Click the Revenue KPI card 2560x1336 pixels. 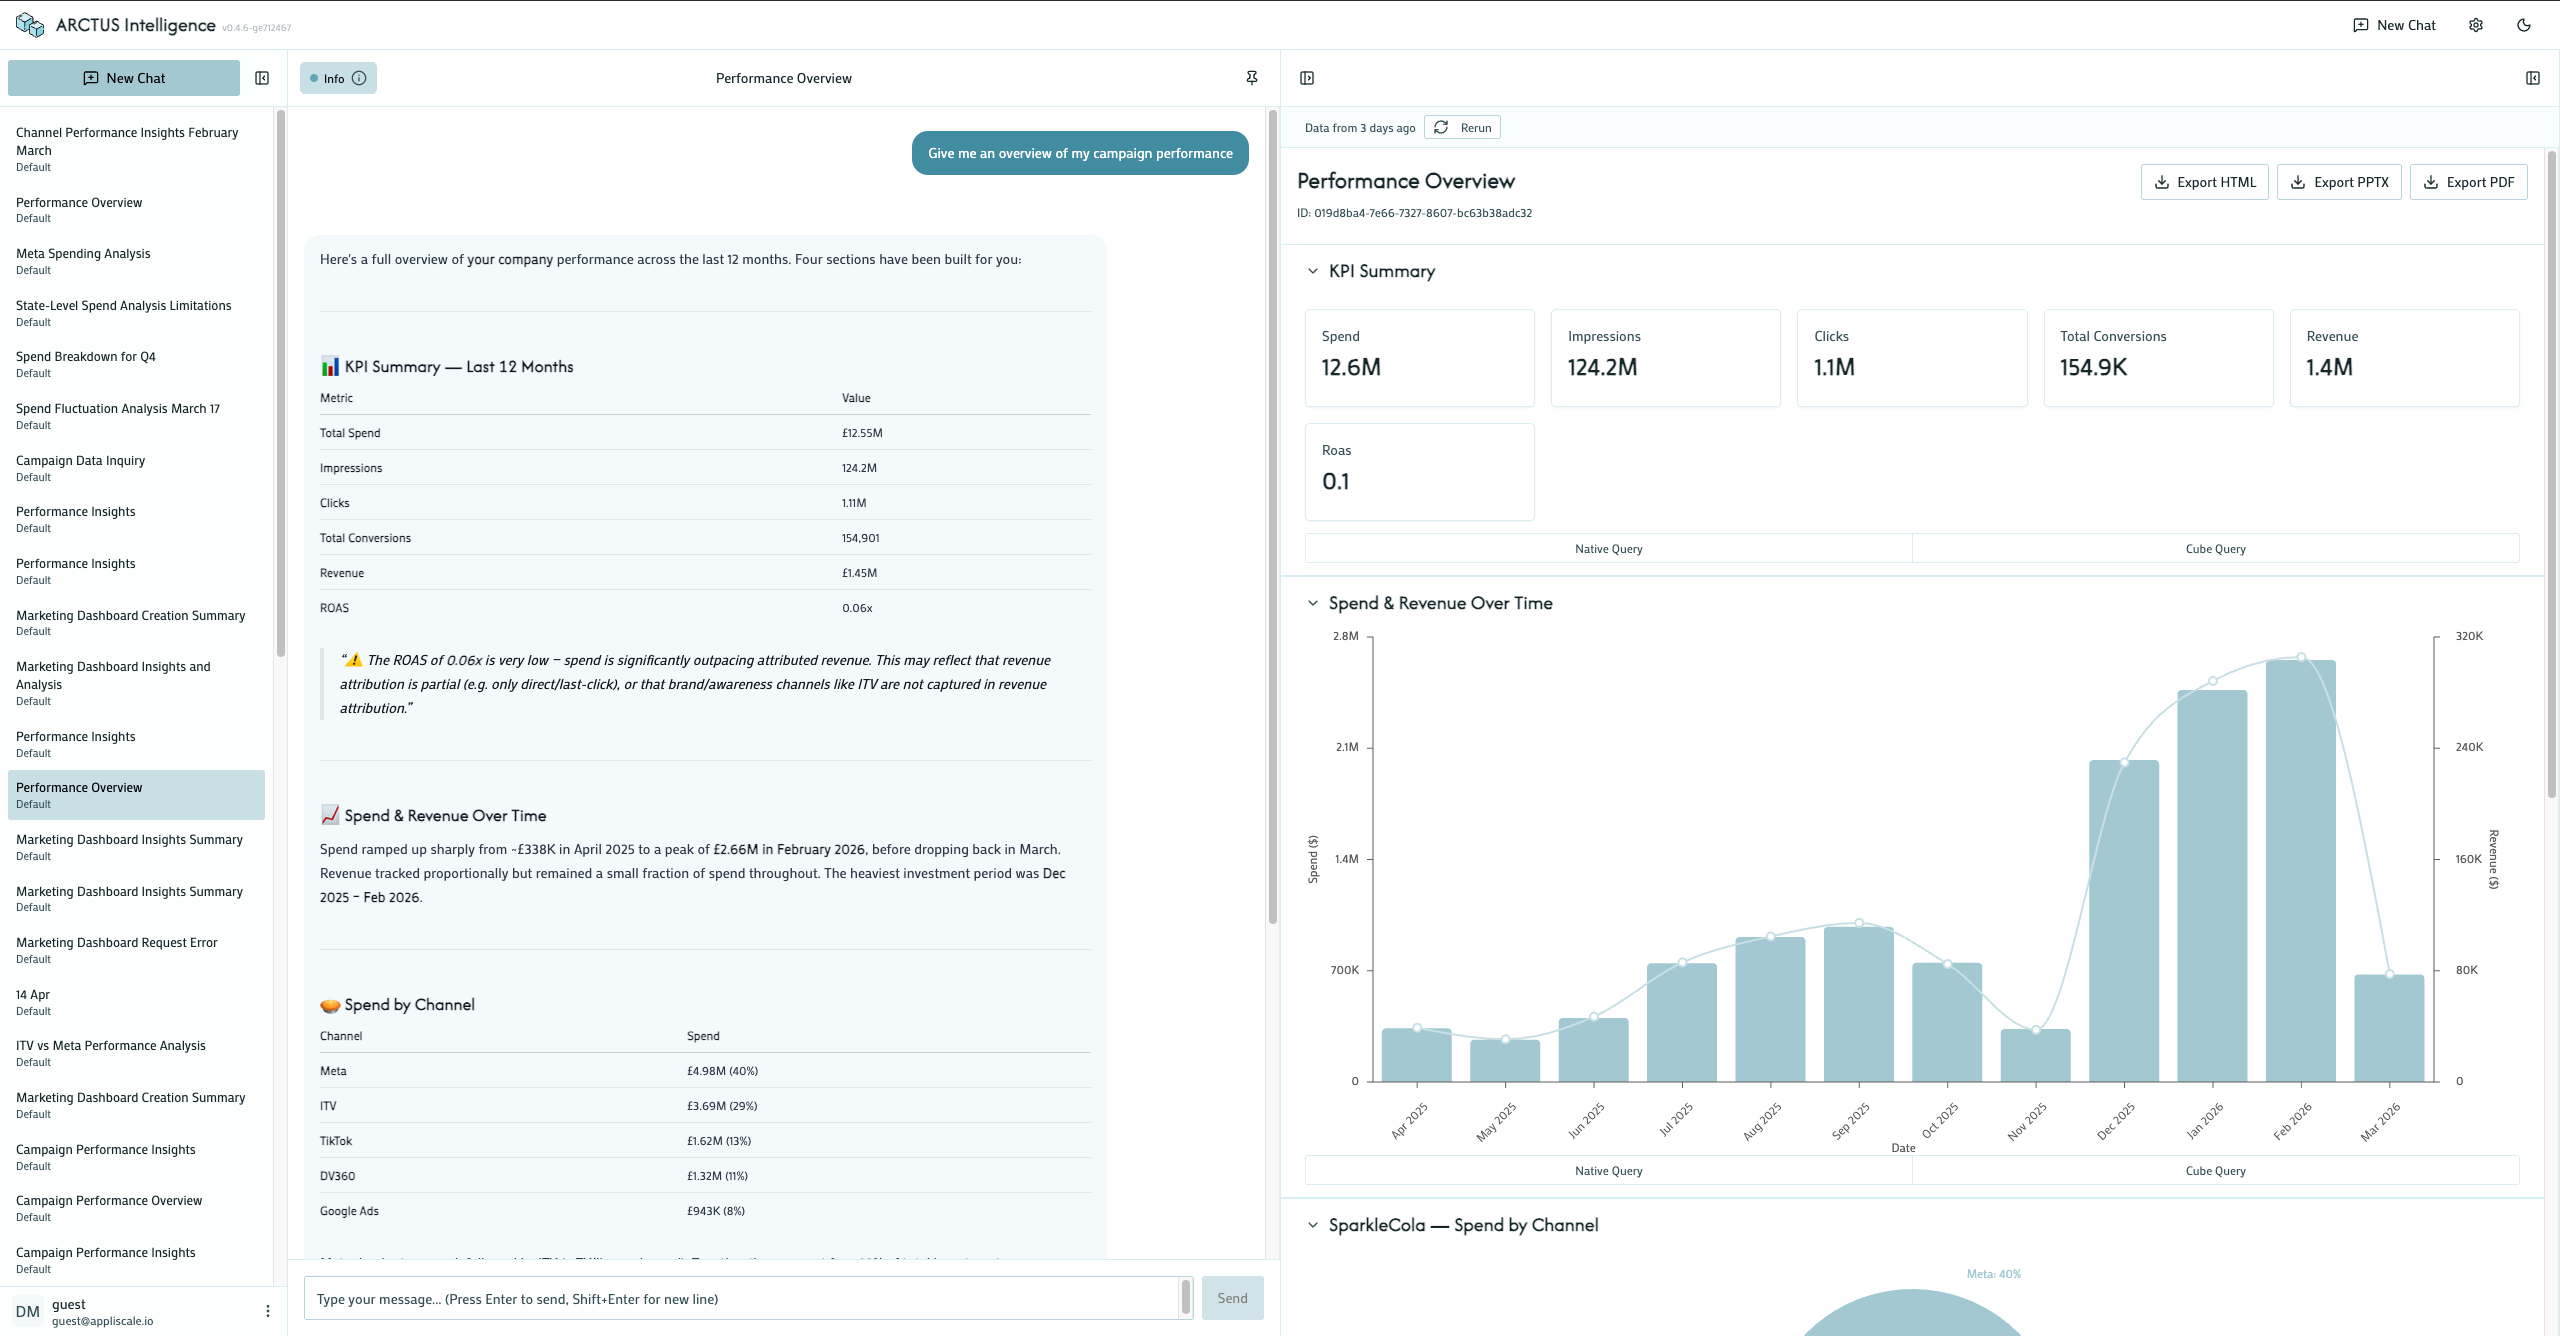[2404, 358]
